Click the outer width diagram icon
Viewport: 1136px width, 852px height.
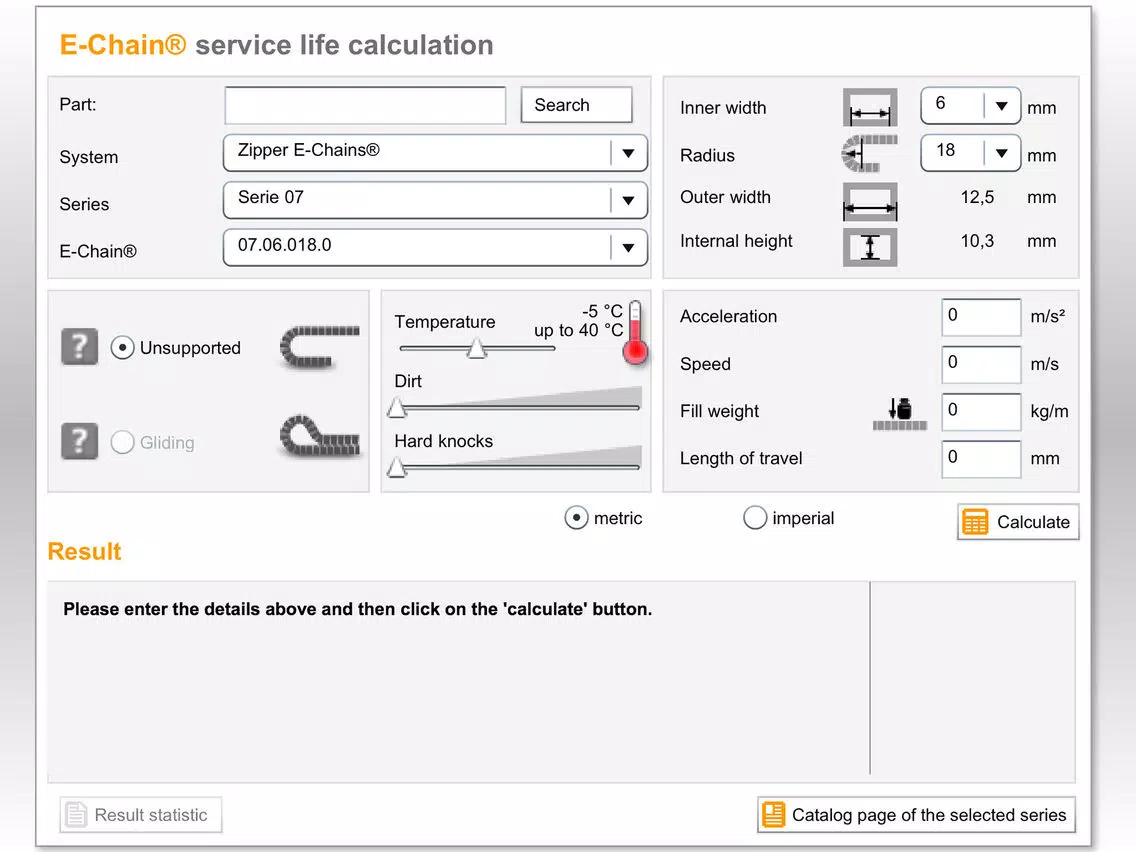(x=869, y=201)
